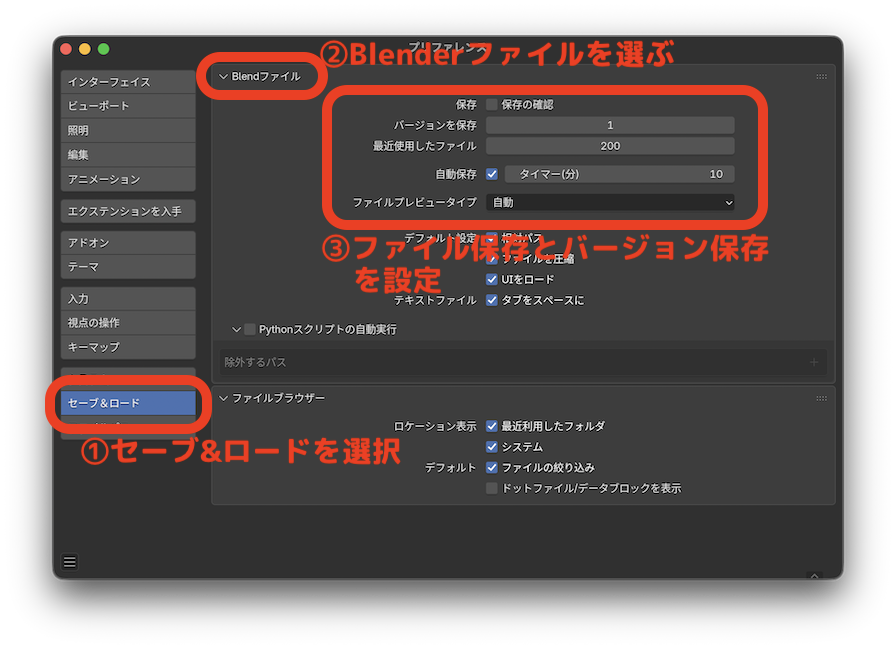Click the plus icon in 除外するパス row
The height and width of the screenshot is (649, 896).
[x=814, y=362]
